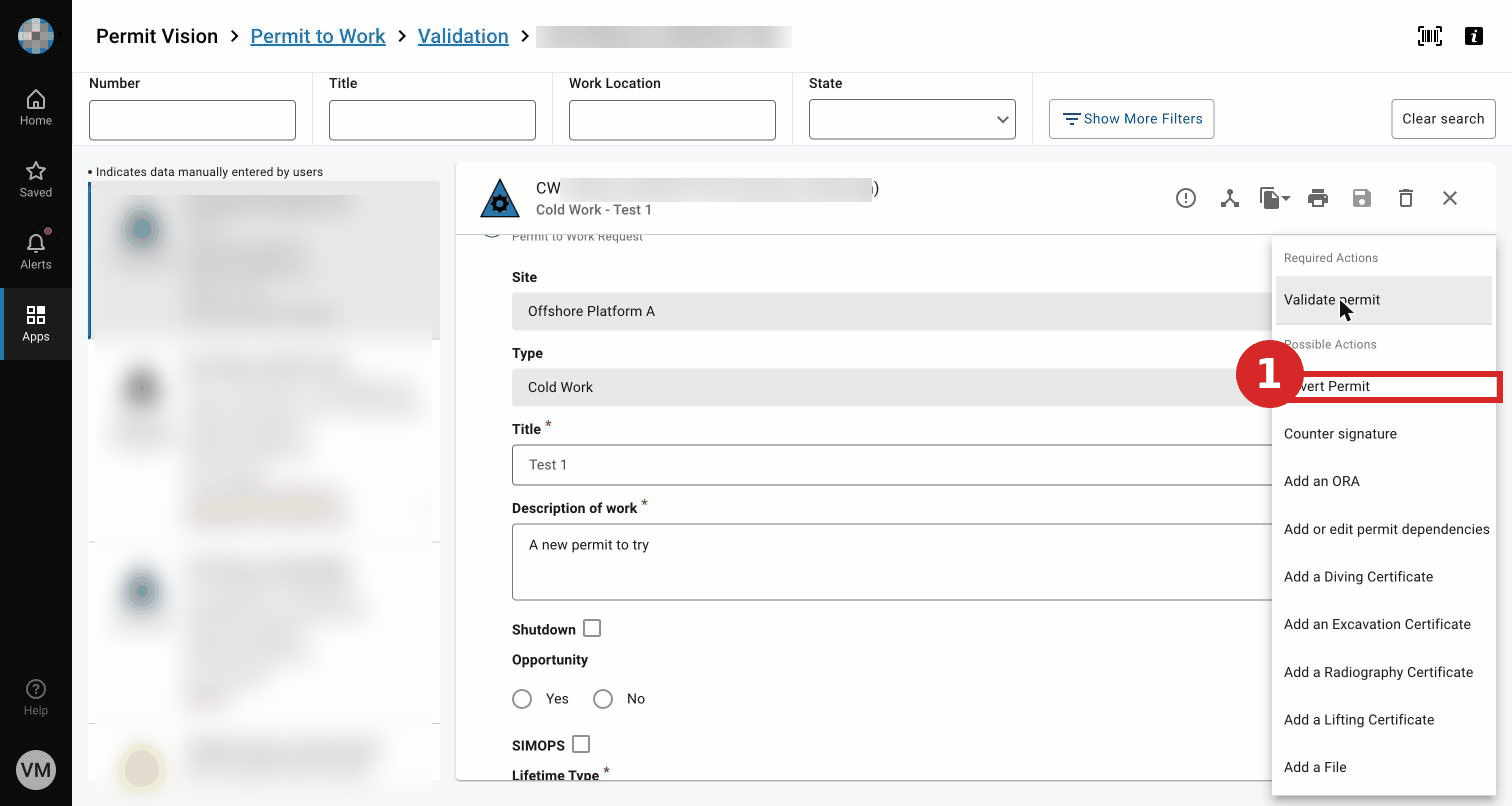Choose Add a File action
The height and width of the screenshot is (806, 1512).
[x=1384, y=767]
